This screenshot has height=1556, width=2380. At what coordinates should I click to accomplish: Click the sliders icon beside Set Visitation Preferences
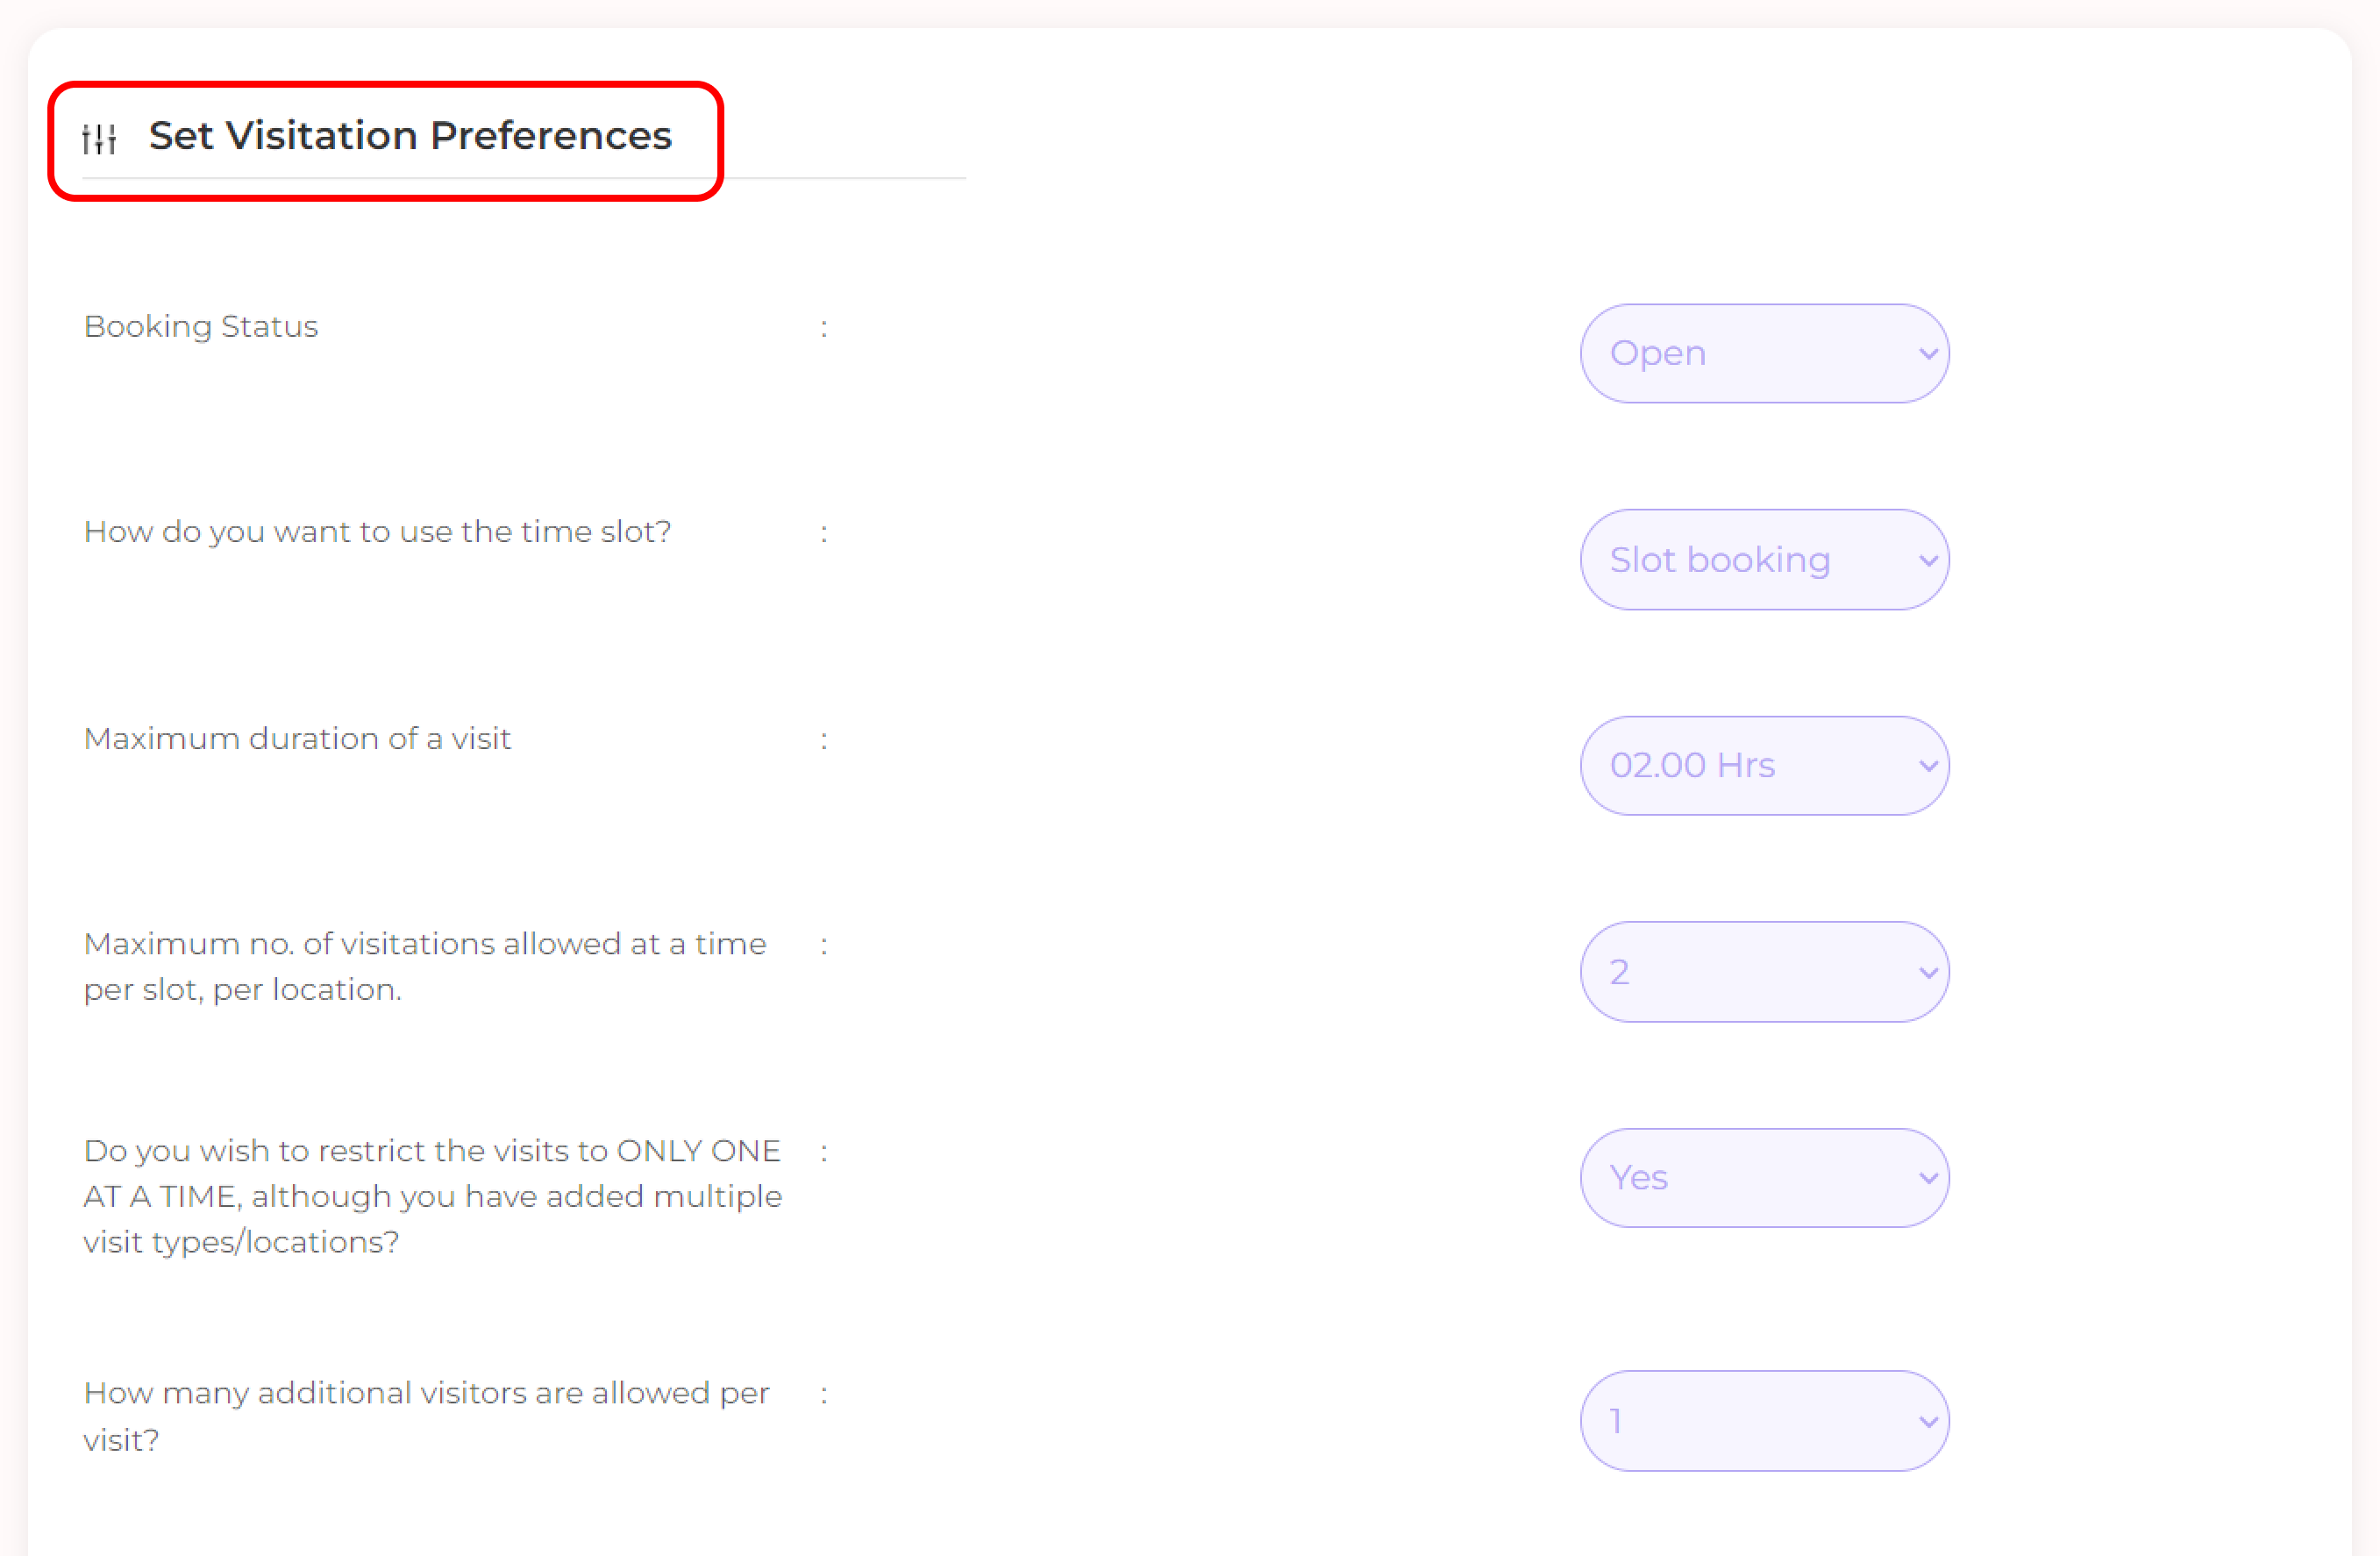click(x=100, y=138)
